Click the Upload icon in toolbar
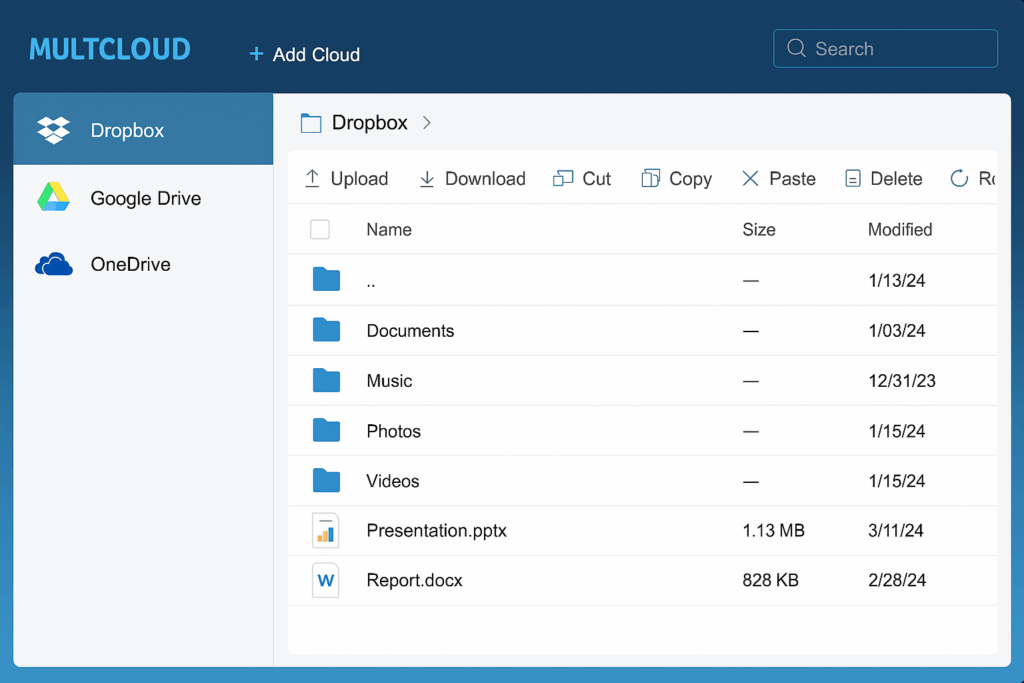Viewport: 1024px width, 683px height. tap(310, 178)
